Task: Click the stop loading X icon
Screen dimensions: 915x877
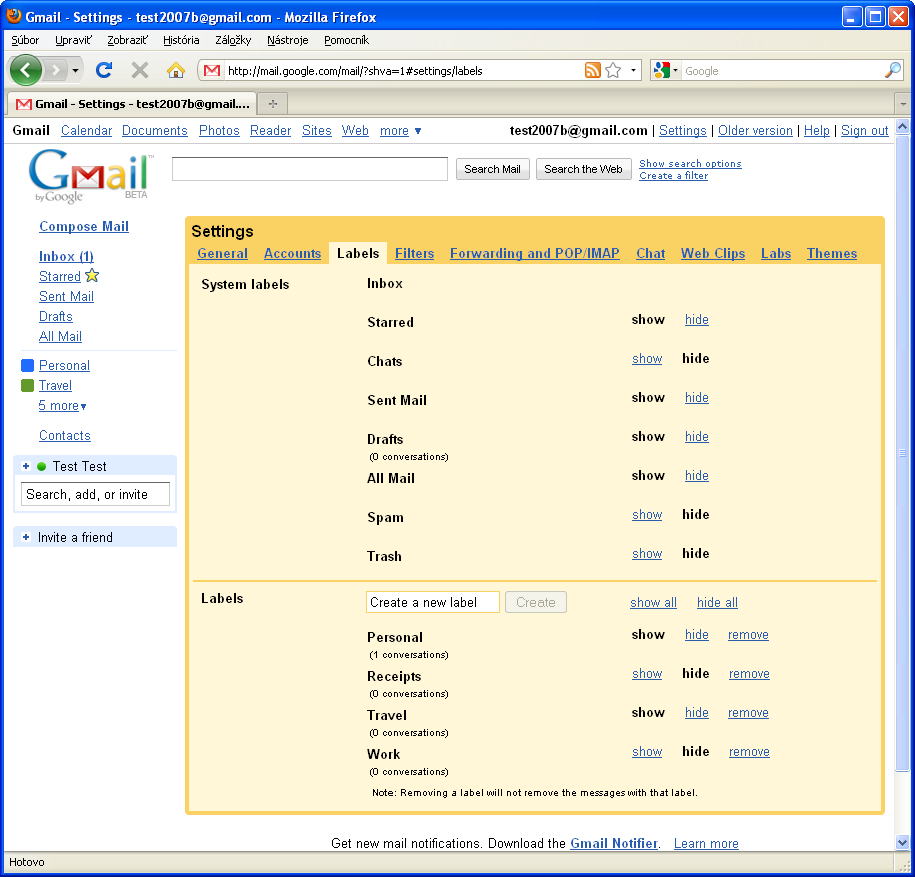Action: [139, 71]
